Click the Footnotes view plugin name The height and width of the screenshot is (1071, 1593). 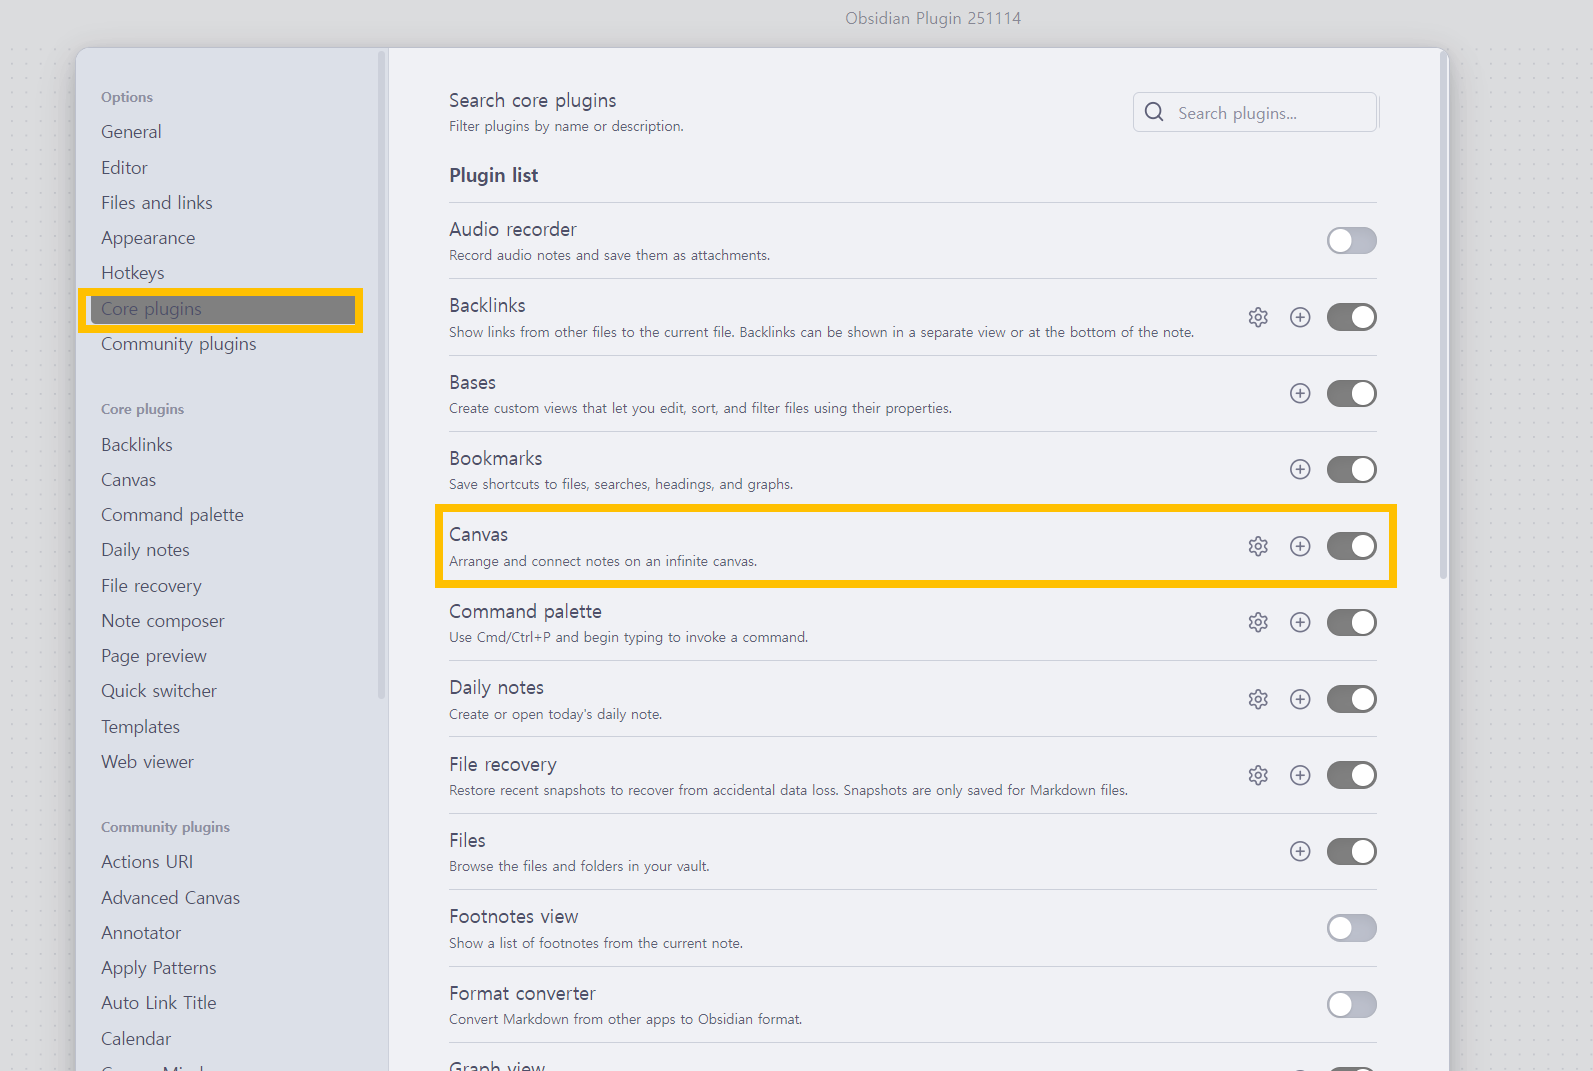click(514, 917)
